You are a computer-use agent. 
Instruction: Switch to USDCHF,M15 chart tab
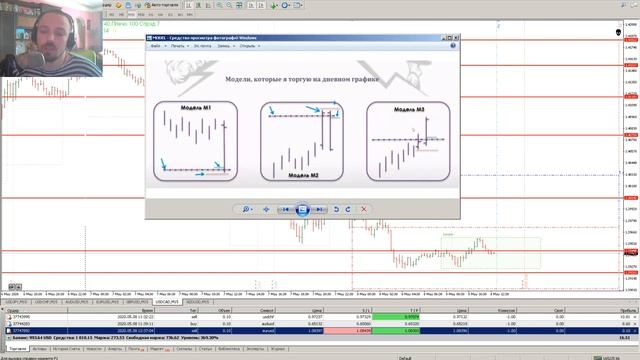pos(46,302)
